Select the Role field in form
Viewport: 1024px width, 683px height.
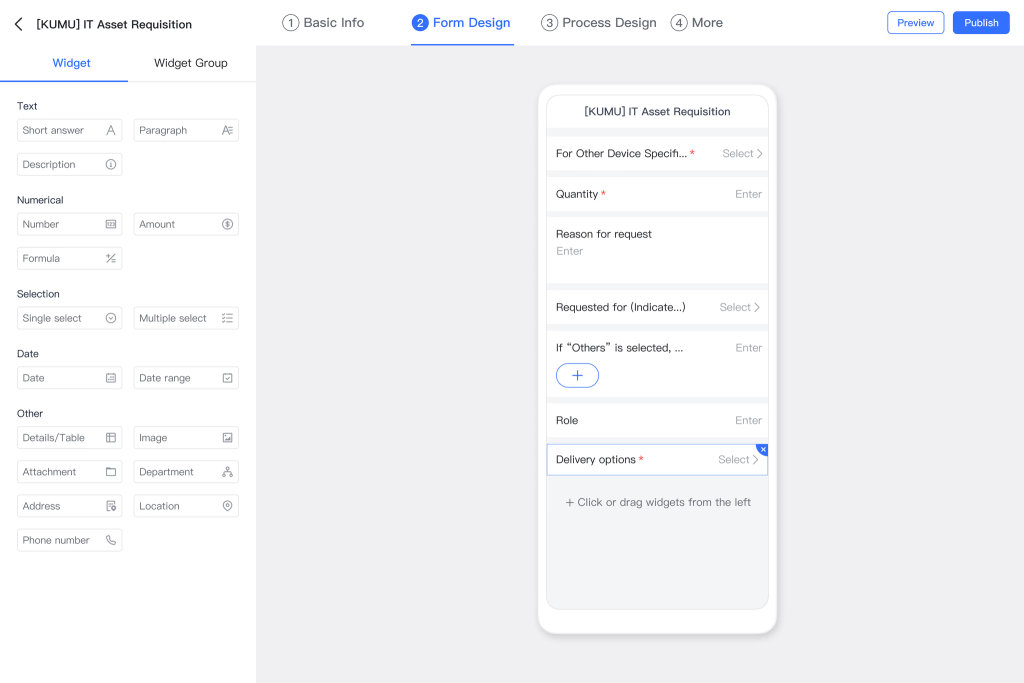tap(657, 421)
